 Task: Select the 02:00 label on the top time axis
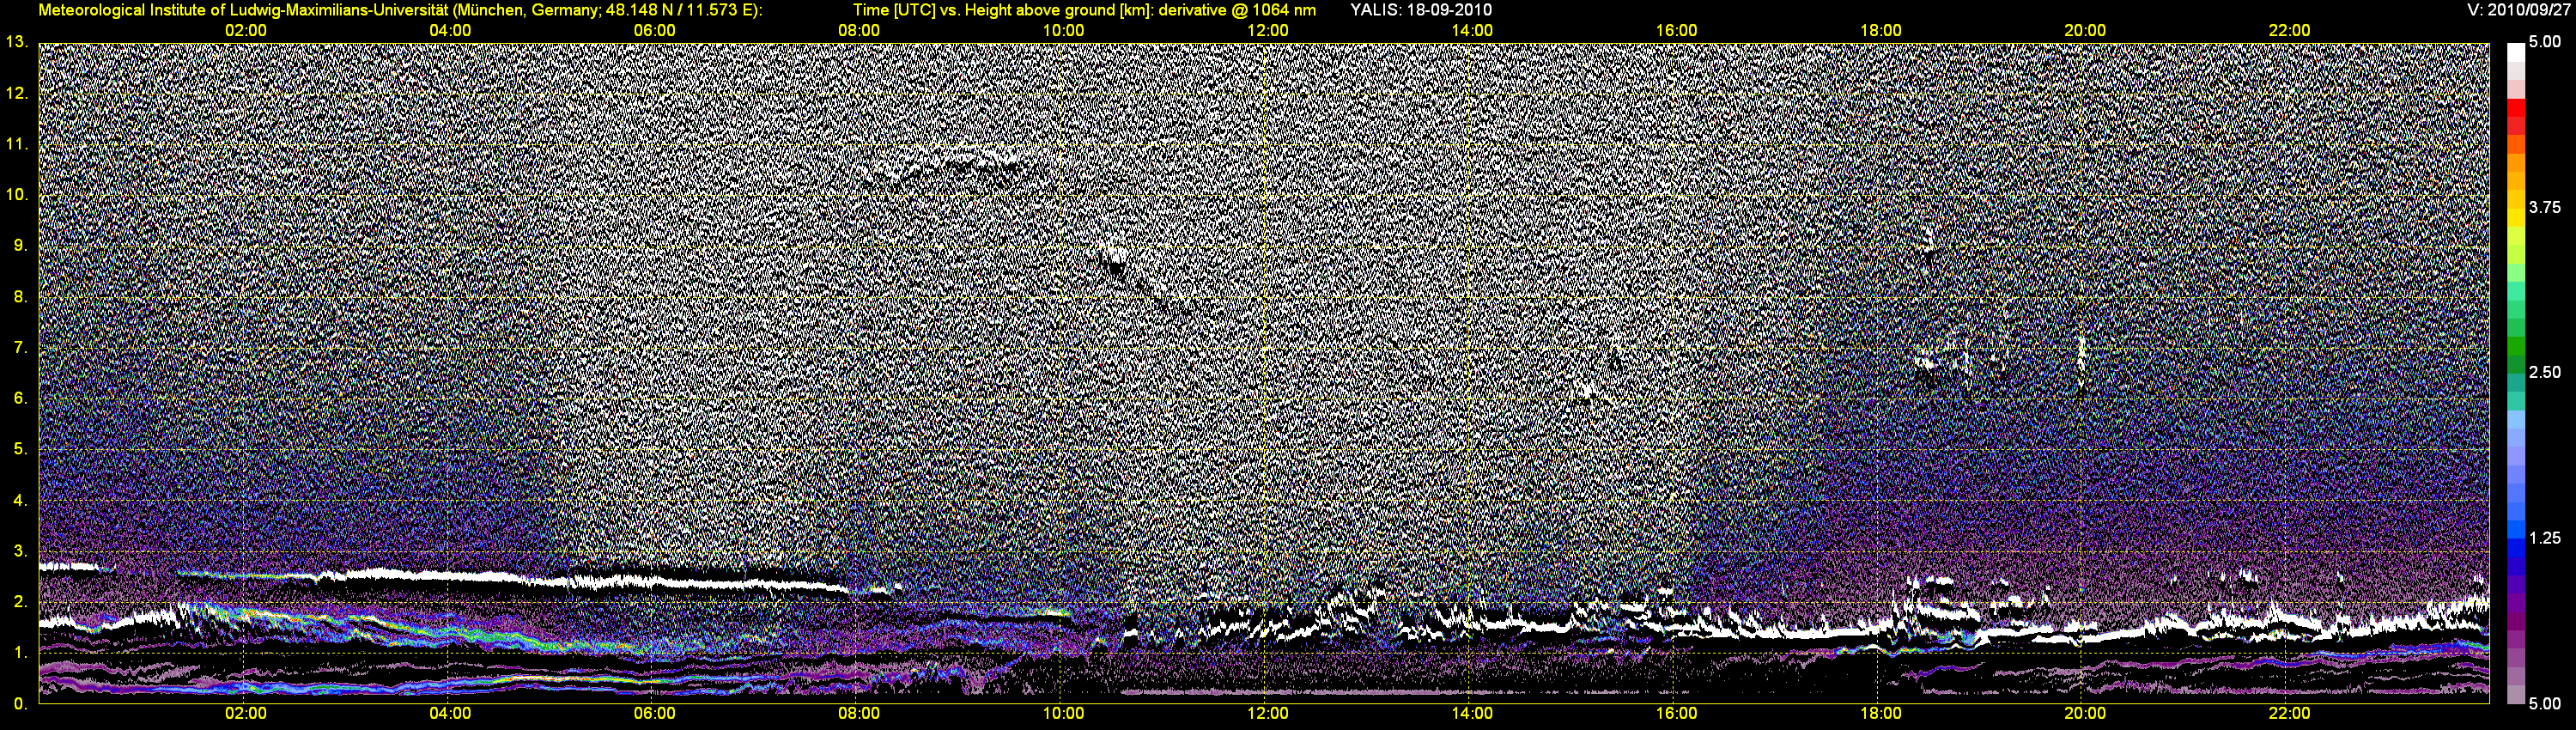tap(245, 31)
